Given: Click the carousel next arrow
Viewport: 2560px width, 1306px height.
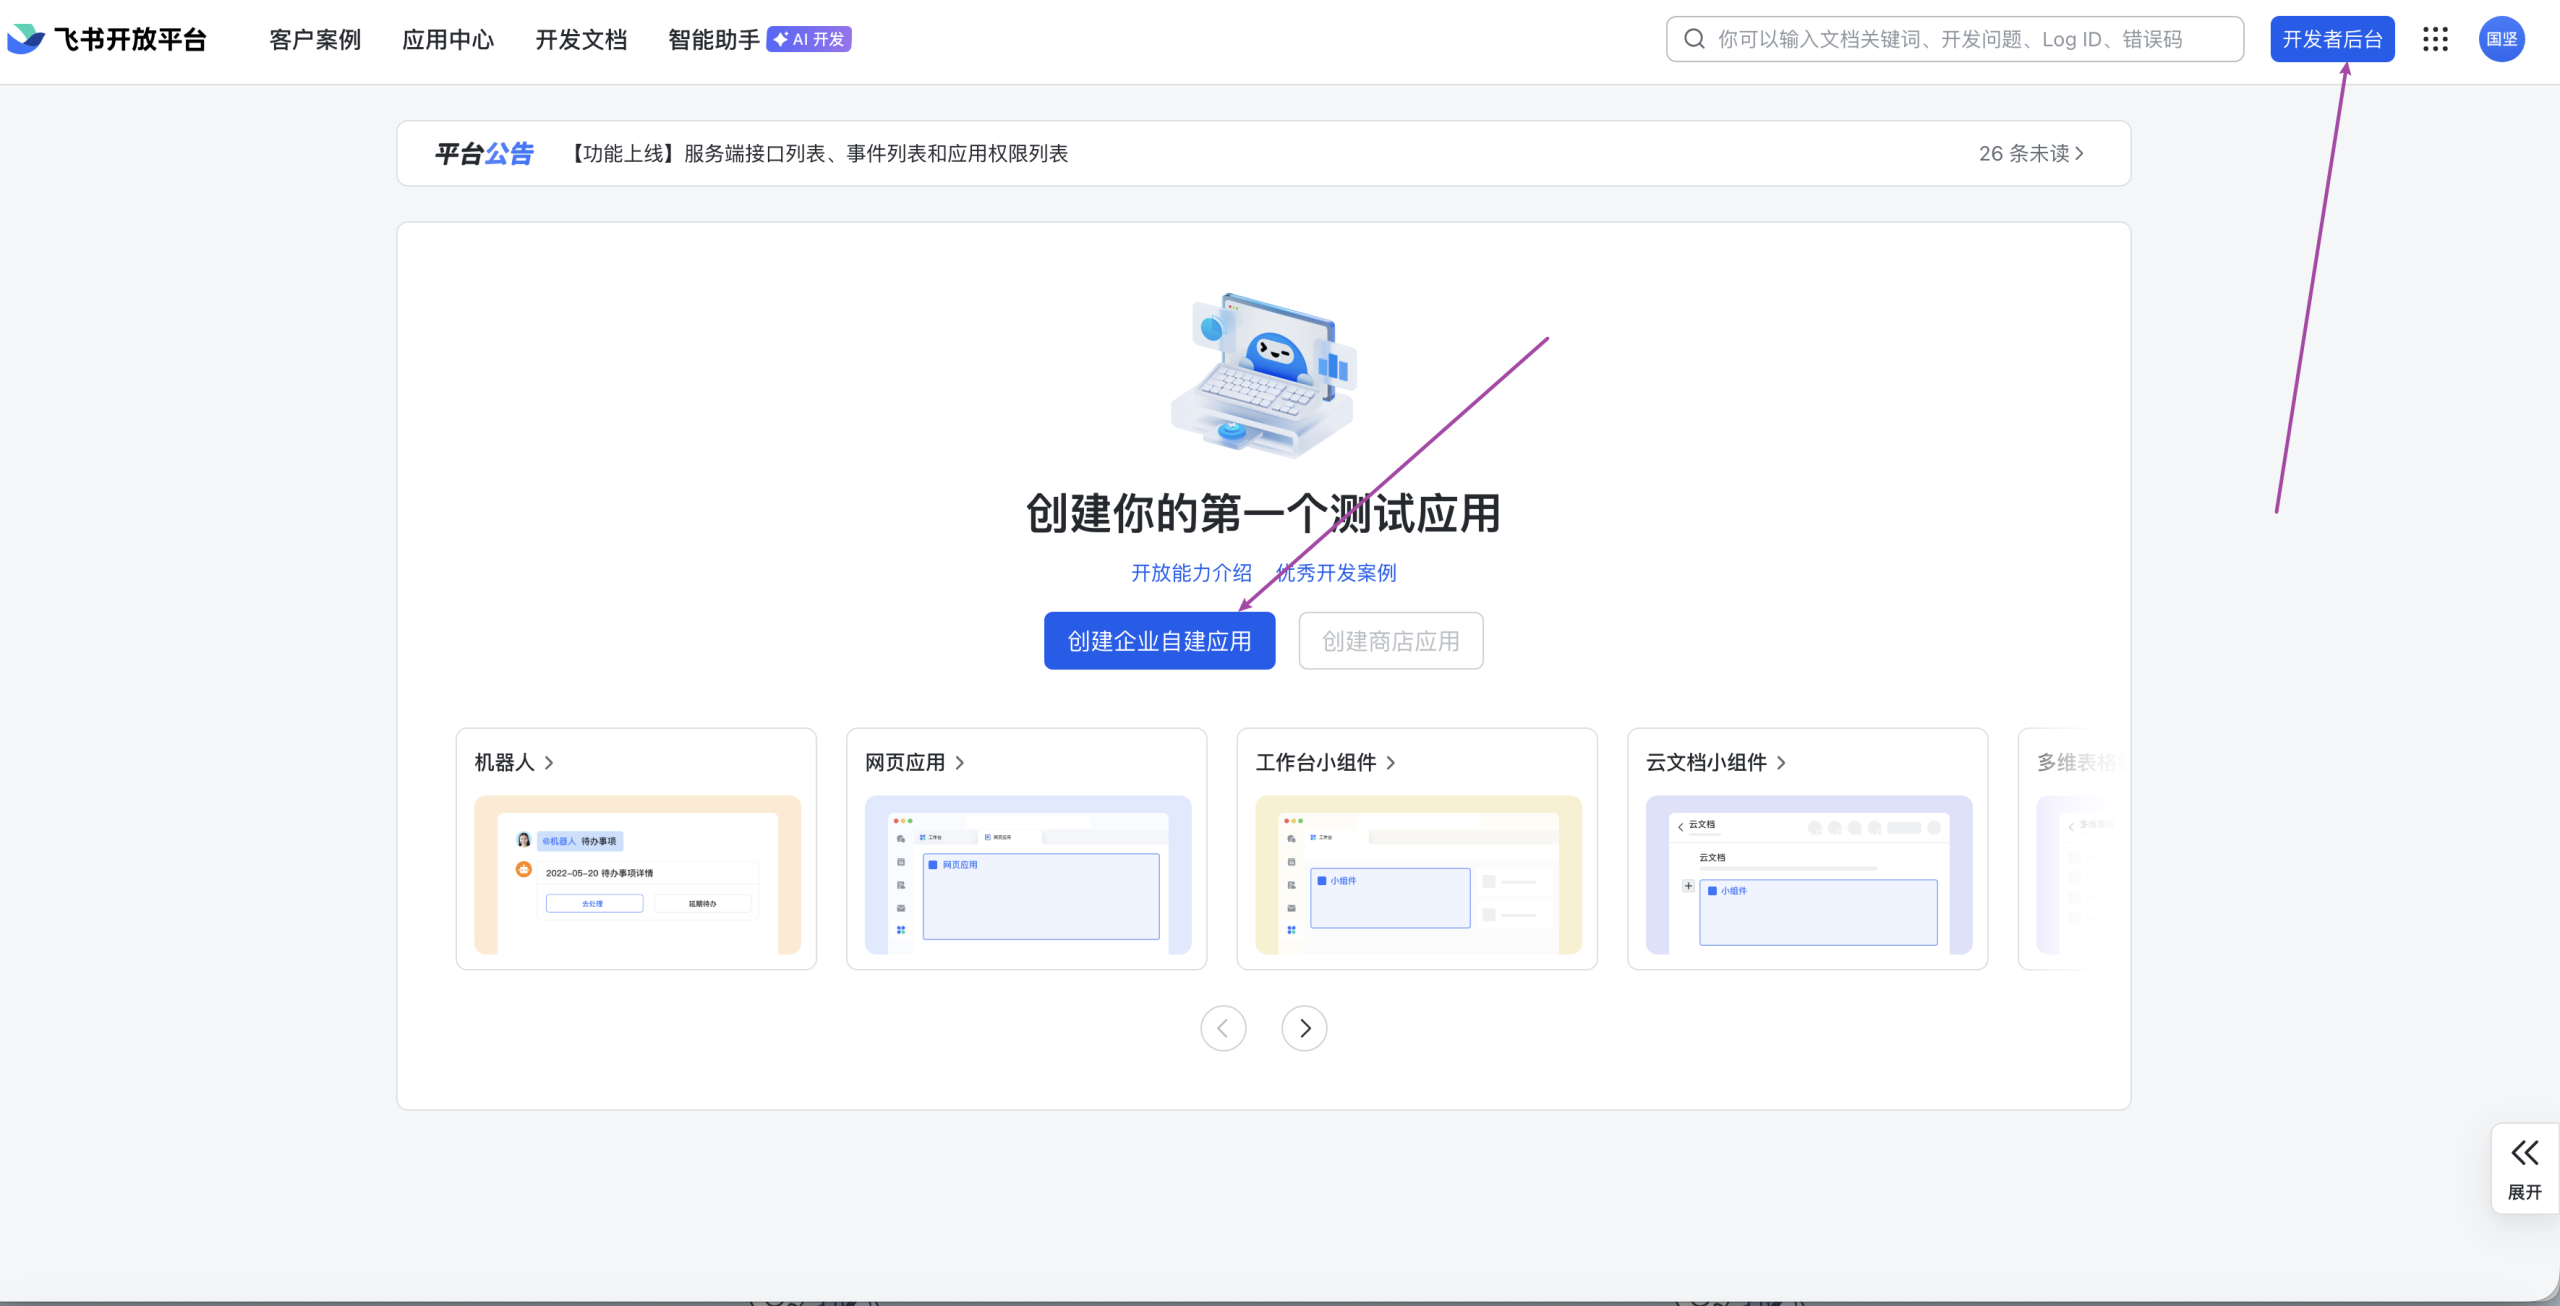Looking at the screenshot, I should tap(1304, 1028).
